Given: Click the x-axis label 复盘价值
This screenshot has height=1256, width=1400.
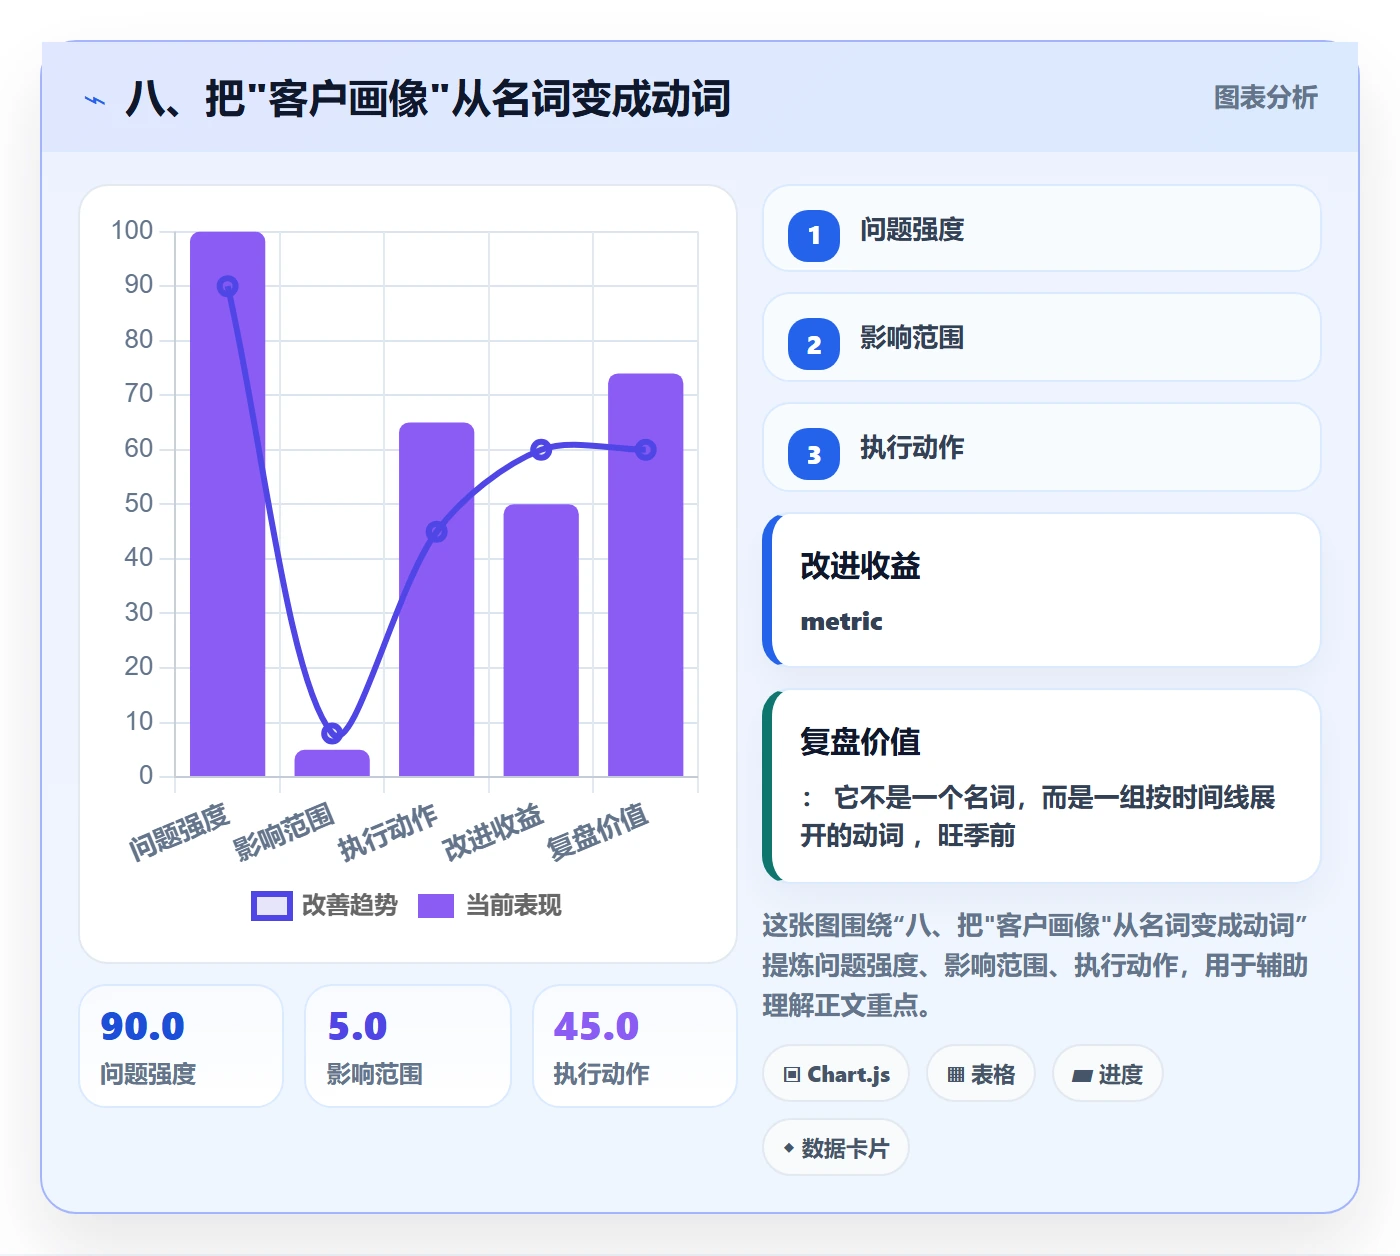Looking at the screenshot, I should click(598, 831).
